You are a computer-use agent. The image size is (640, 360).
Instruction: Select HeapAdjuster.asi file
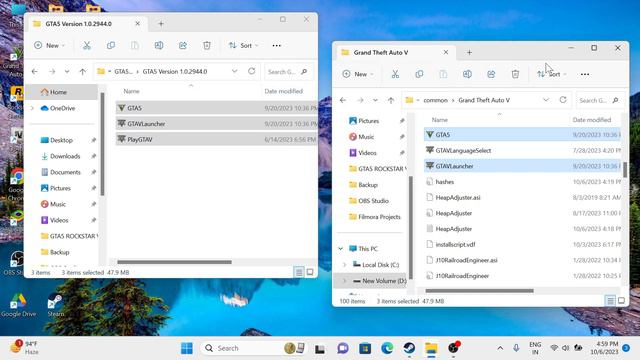(522, 198)
